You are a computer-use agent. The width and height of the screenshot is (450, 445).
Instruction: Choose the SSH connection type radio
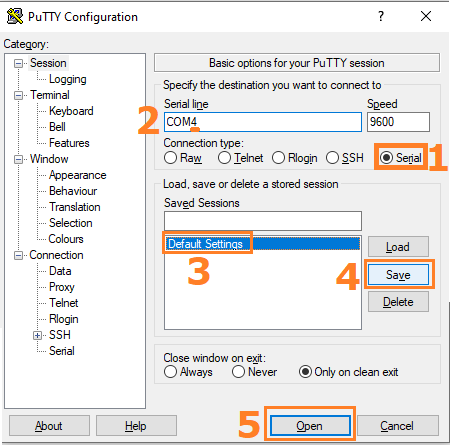(332, 158)
